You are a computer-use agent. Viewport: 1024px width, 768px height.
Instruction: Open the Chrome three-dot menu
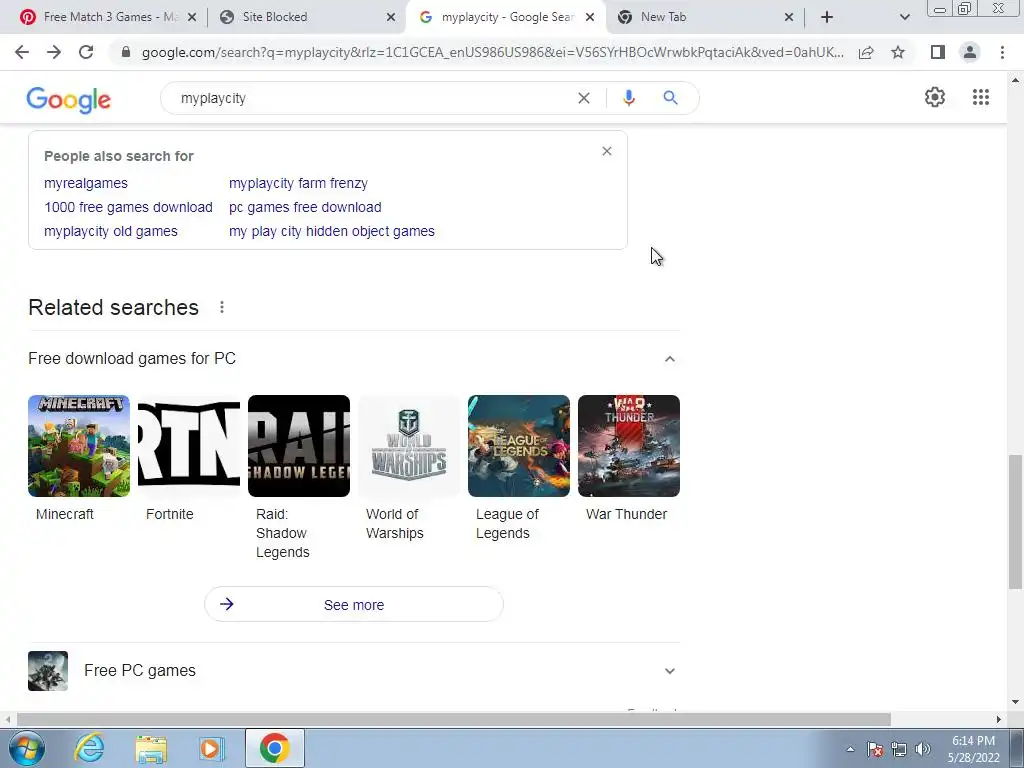click(1002, 52)
